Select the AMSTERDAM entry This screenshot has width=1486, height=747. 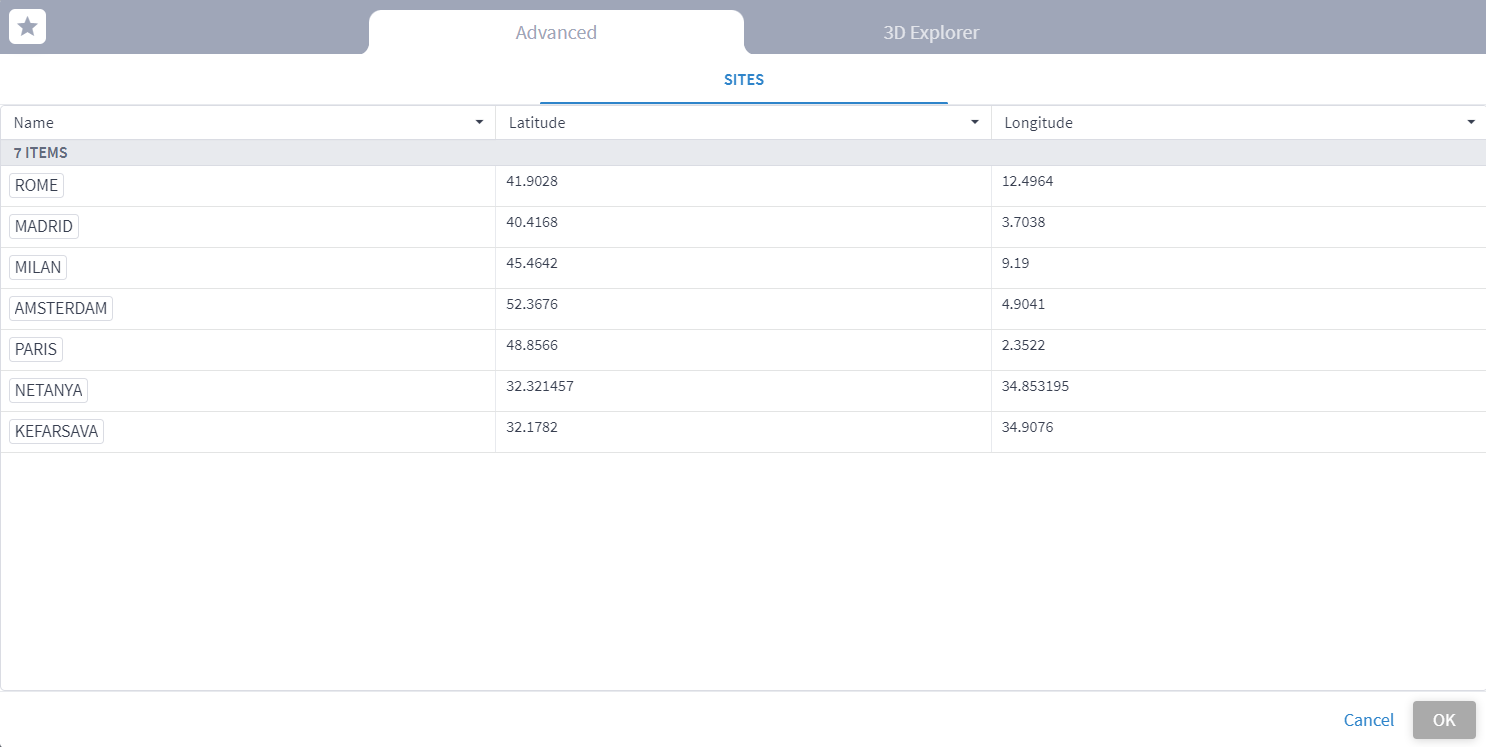(60, 308)
